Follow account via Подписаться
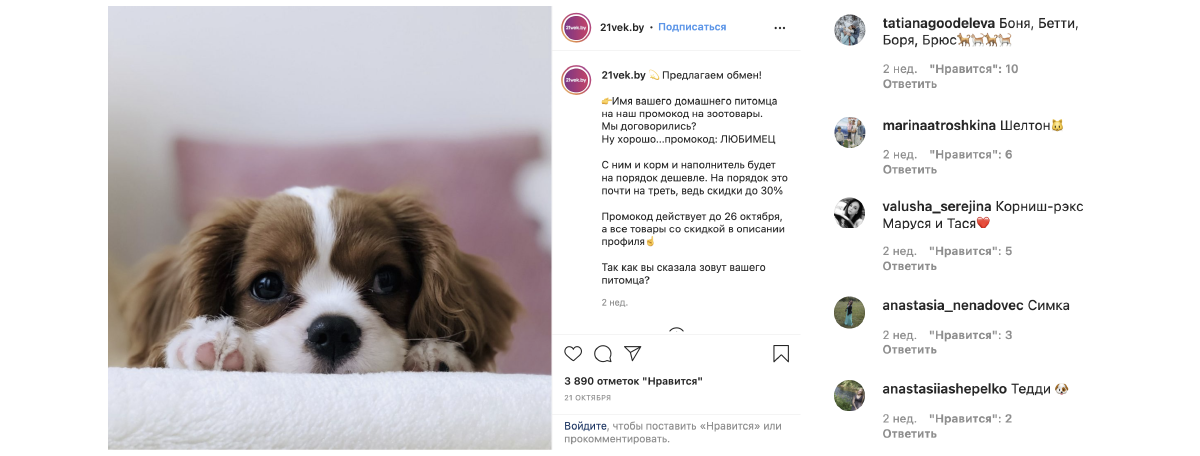 click(x=692, y=27)
